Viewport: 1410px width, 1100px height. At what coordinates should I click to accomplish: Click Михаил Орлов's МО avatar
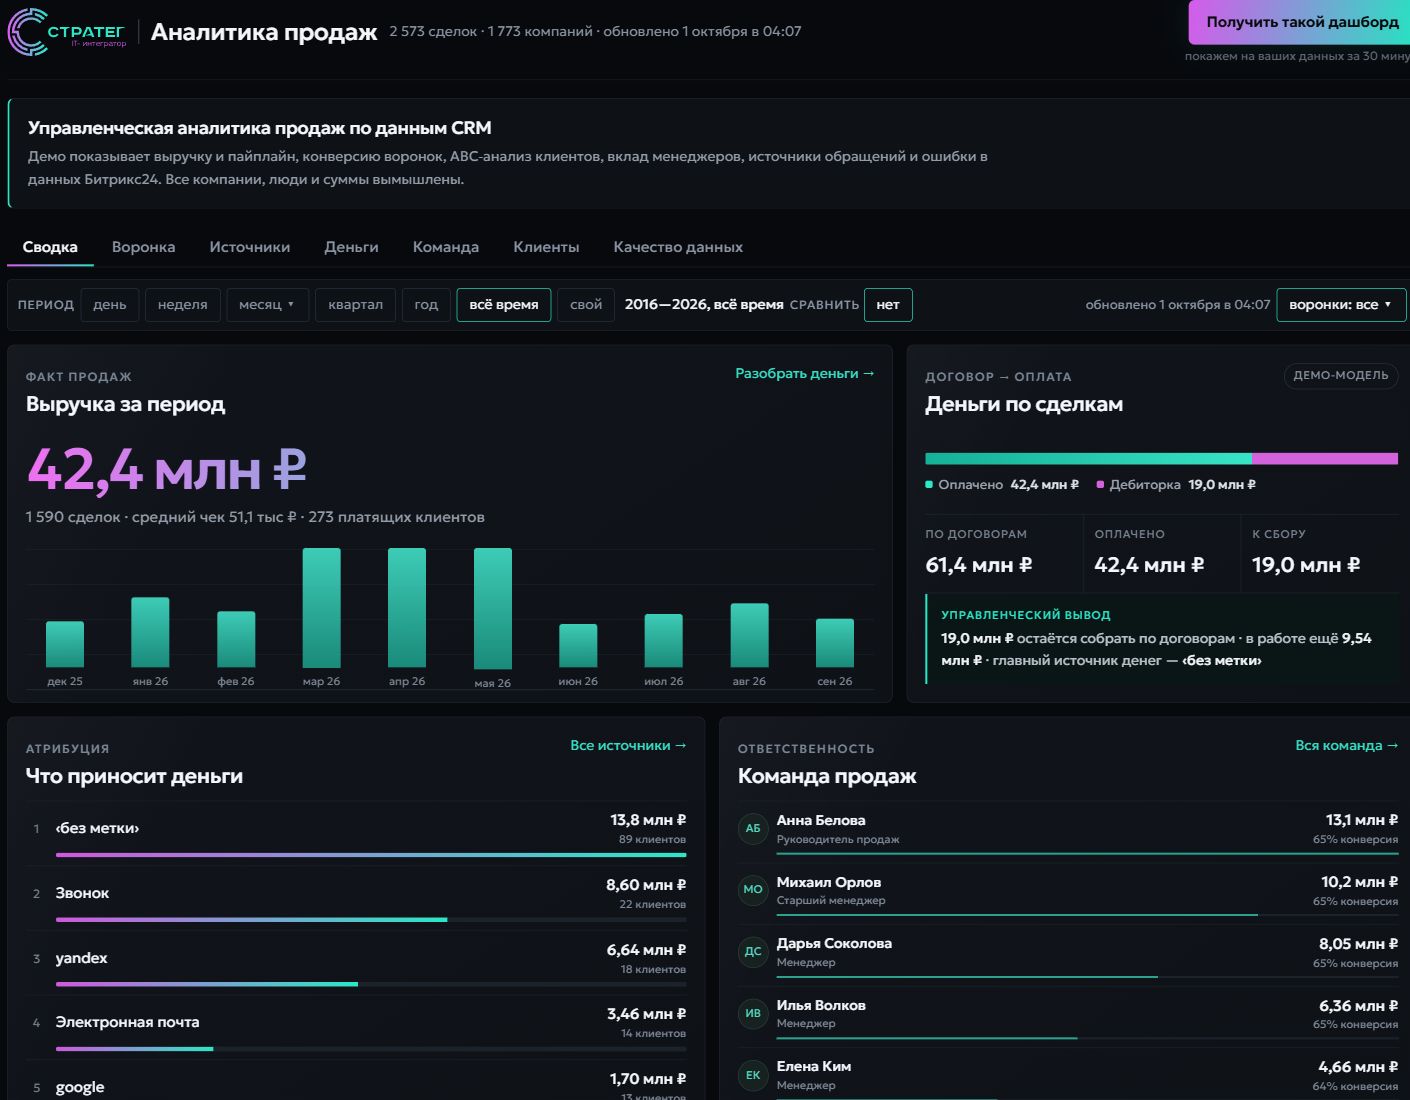pyautogui.click(x=753, y=890)
